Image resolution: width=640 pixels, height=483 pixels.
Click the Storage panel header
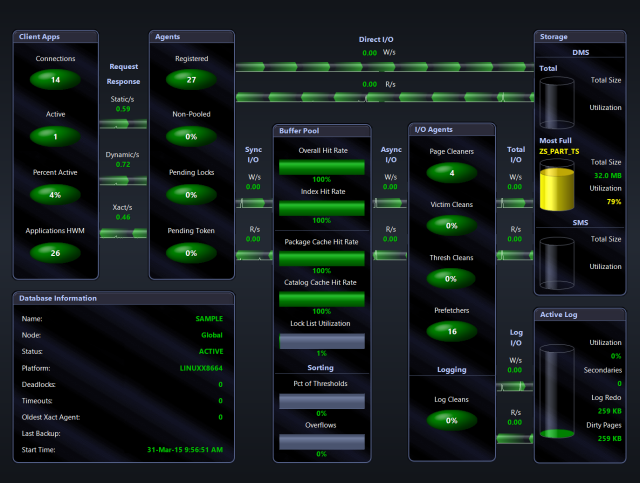click(580, 37)
